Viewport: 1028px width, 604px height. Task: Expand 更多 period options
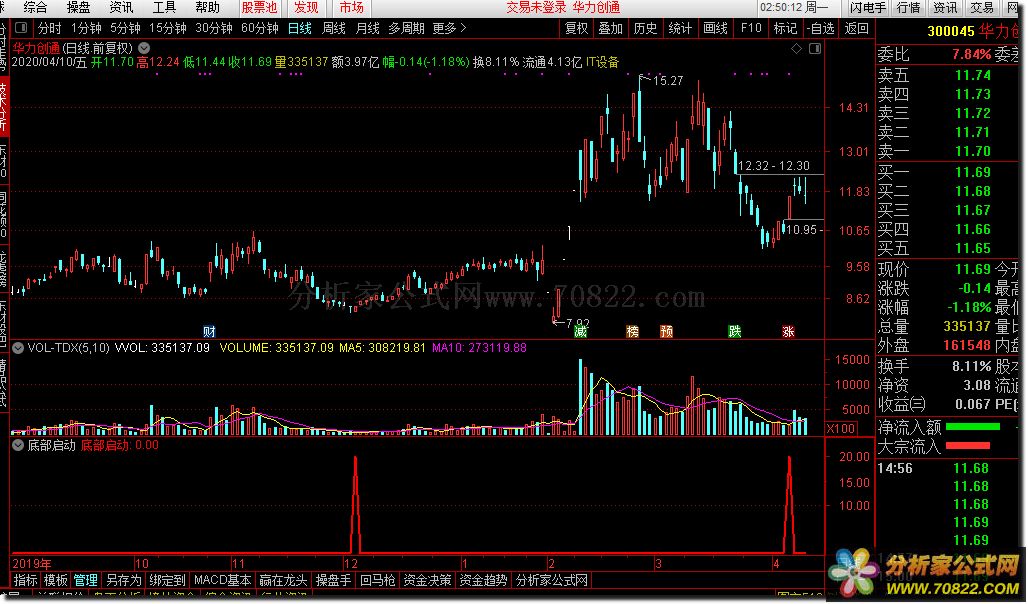pyautogui.click(x=449, y=28)
